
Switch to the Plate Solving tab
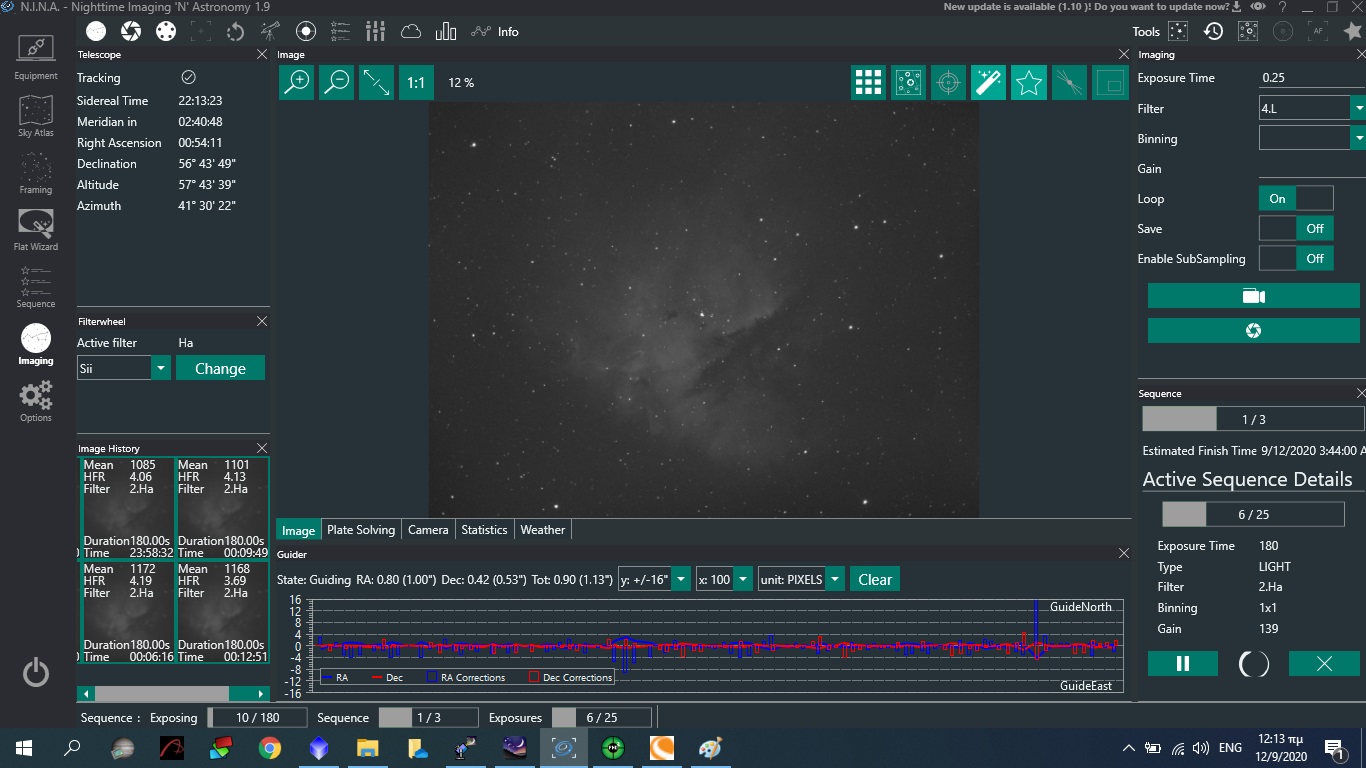coord(361,530)
